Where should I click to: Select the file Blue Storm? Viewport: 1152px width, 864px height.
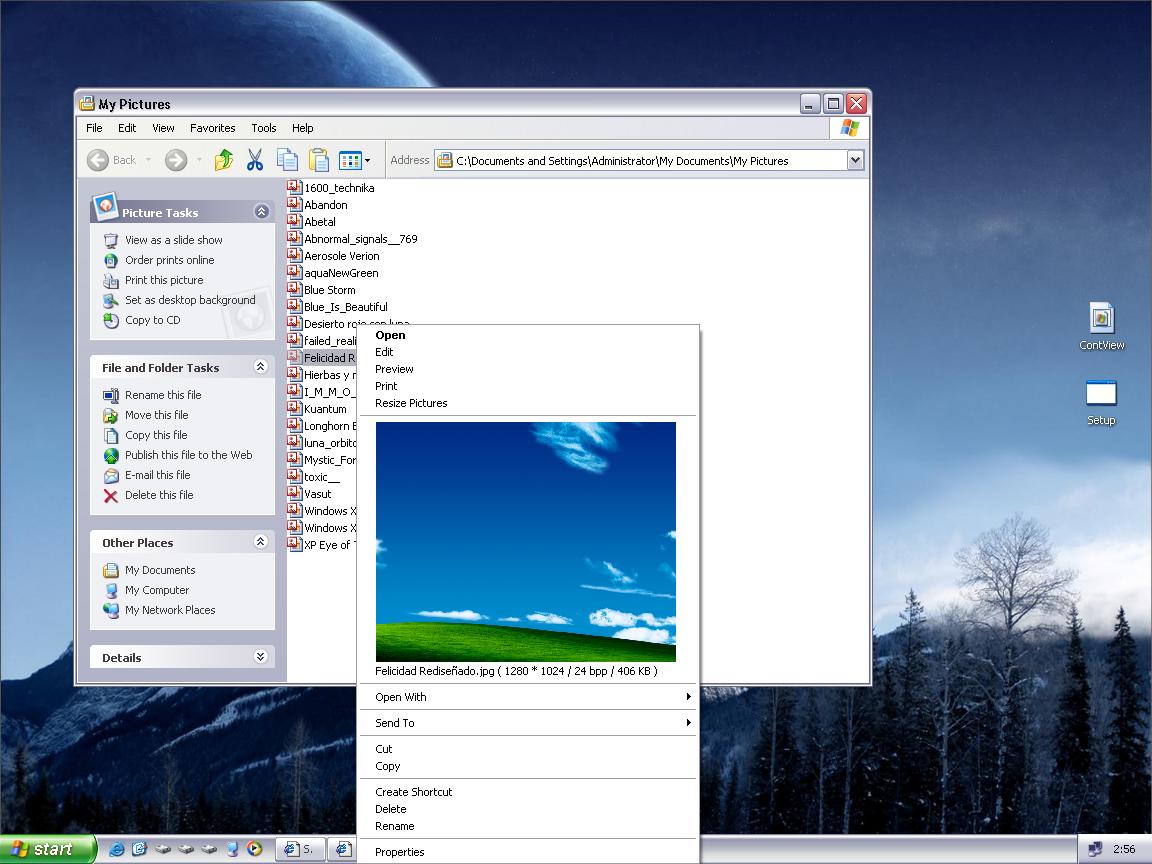coord(322,289)
